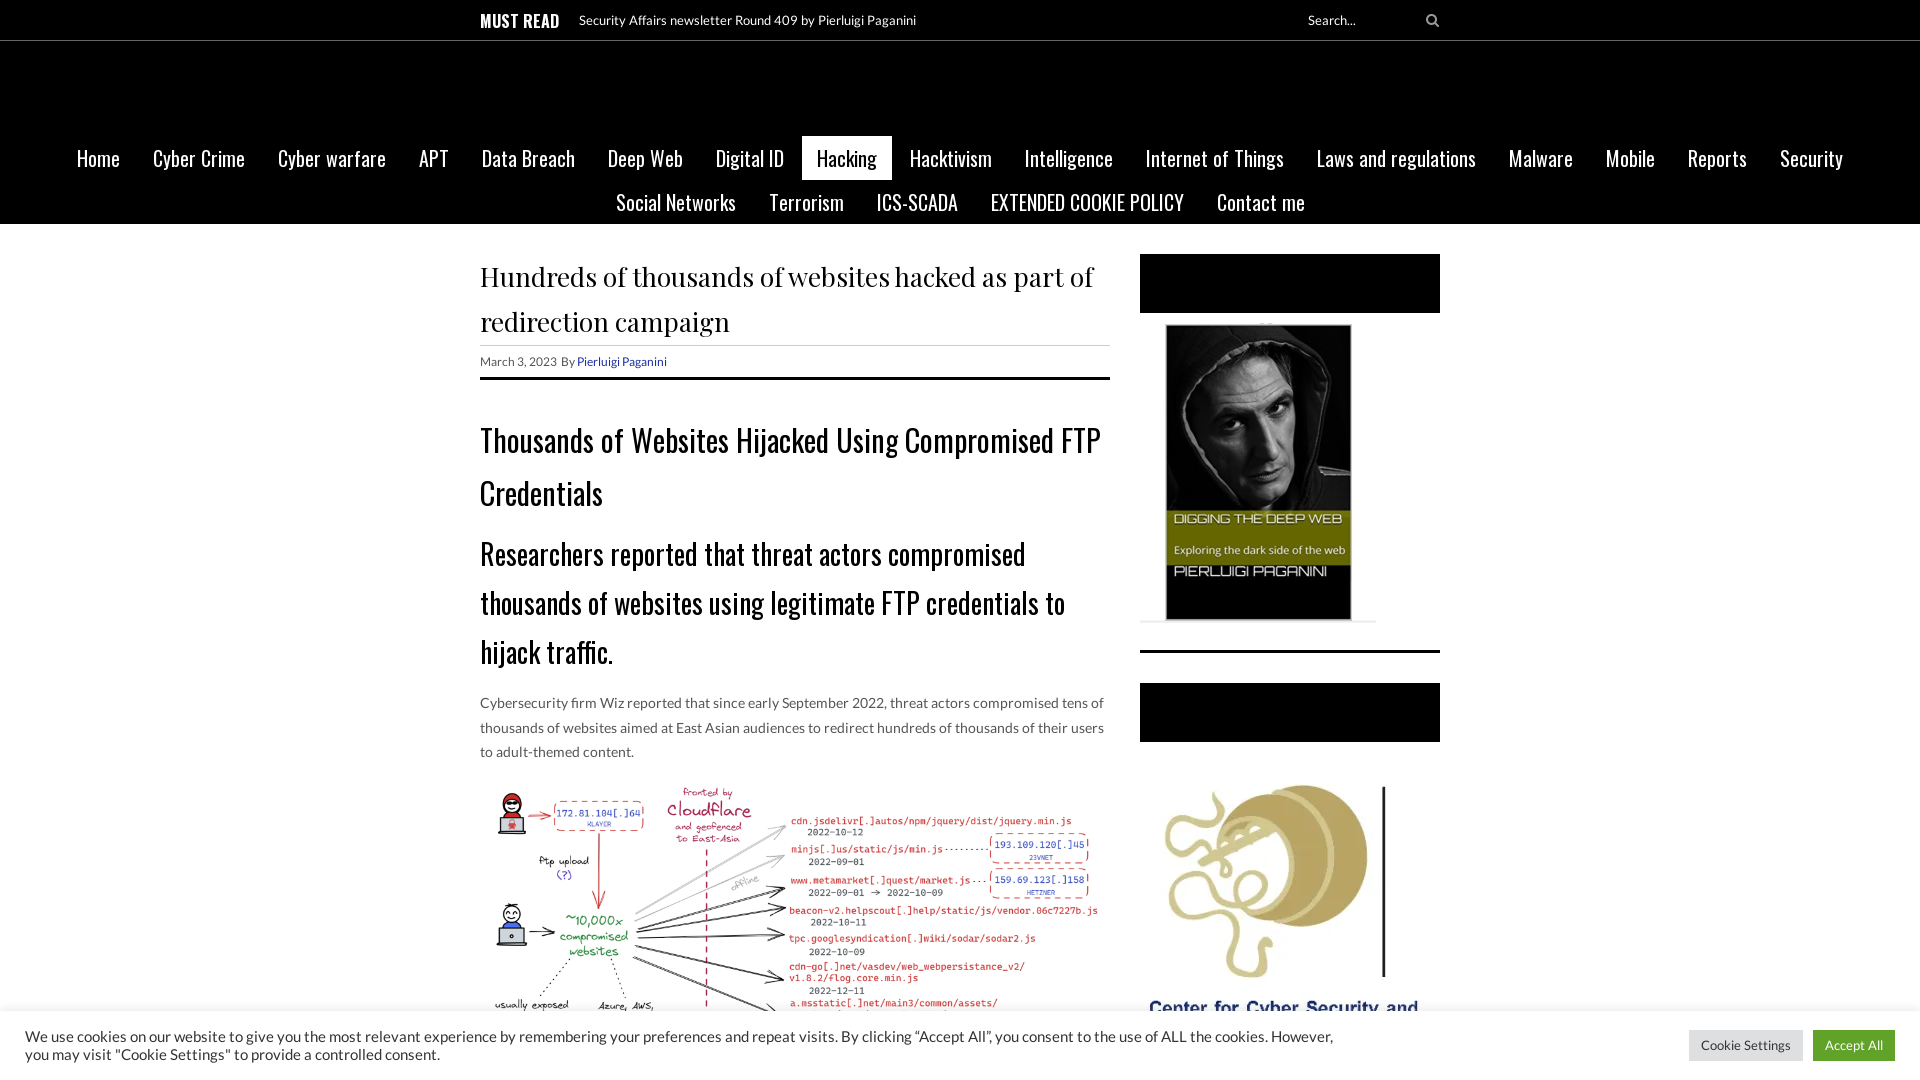Click the Deep Web navigation icon
The image size is (1920, 1080).
click(x=644, y=157)
